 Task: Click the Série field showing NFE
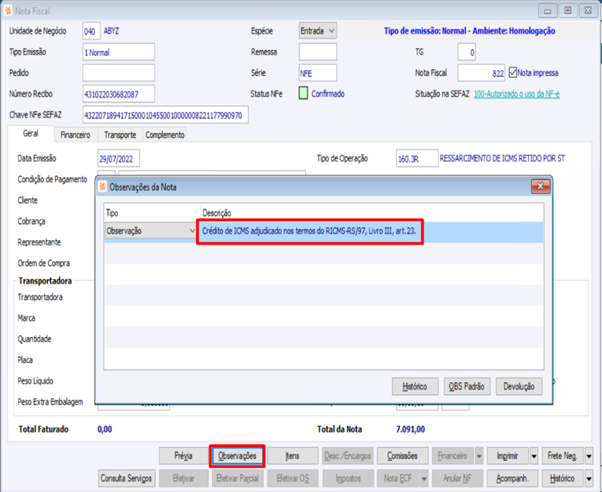click(x=318, y=73)
